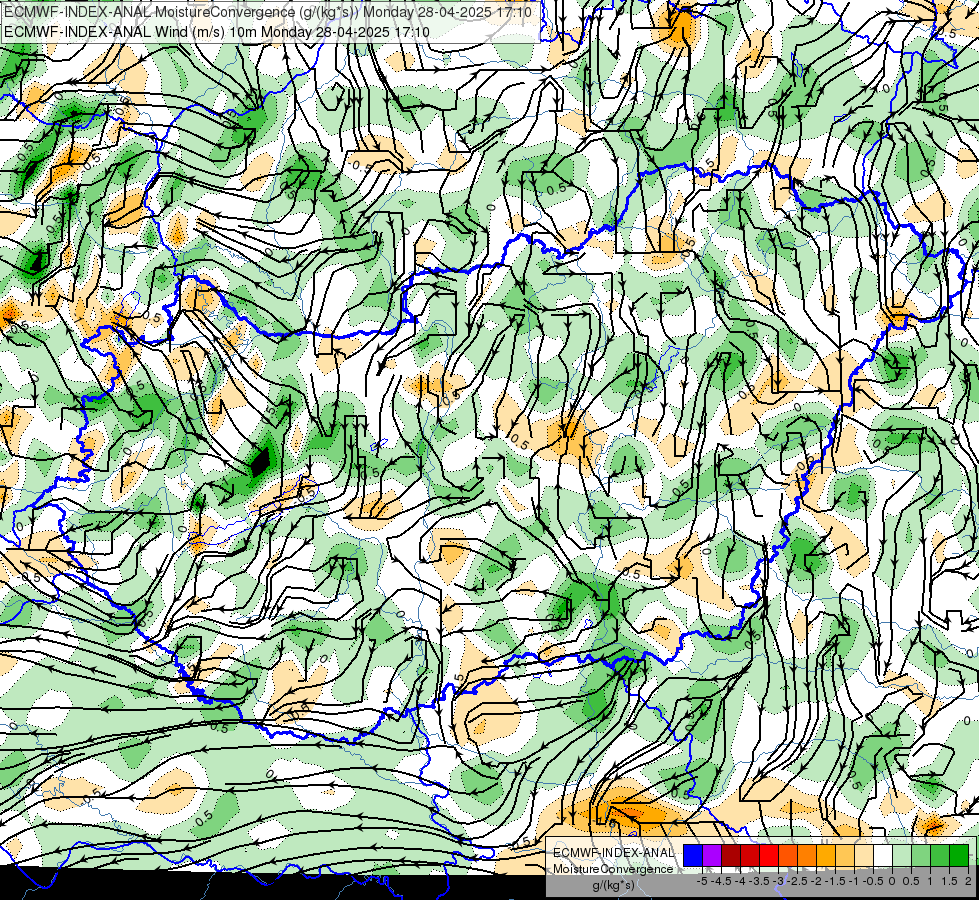Choose the pale peach swatch between -1 and -0.5
The image size is (979, 900).
(x=864, y=856)
